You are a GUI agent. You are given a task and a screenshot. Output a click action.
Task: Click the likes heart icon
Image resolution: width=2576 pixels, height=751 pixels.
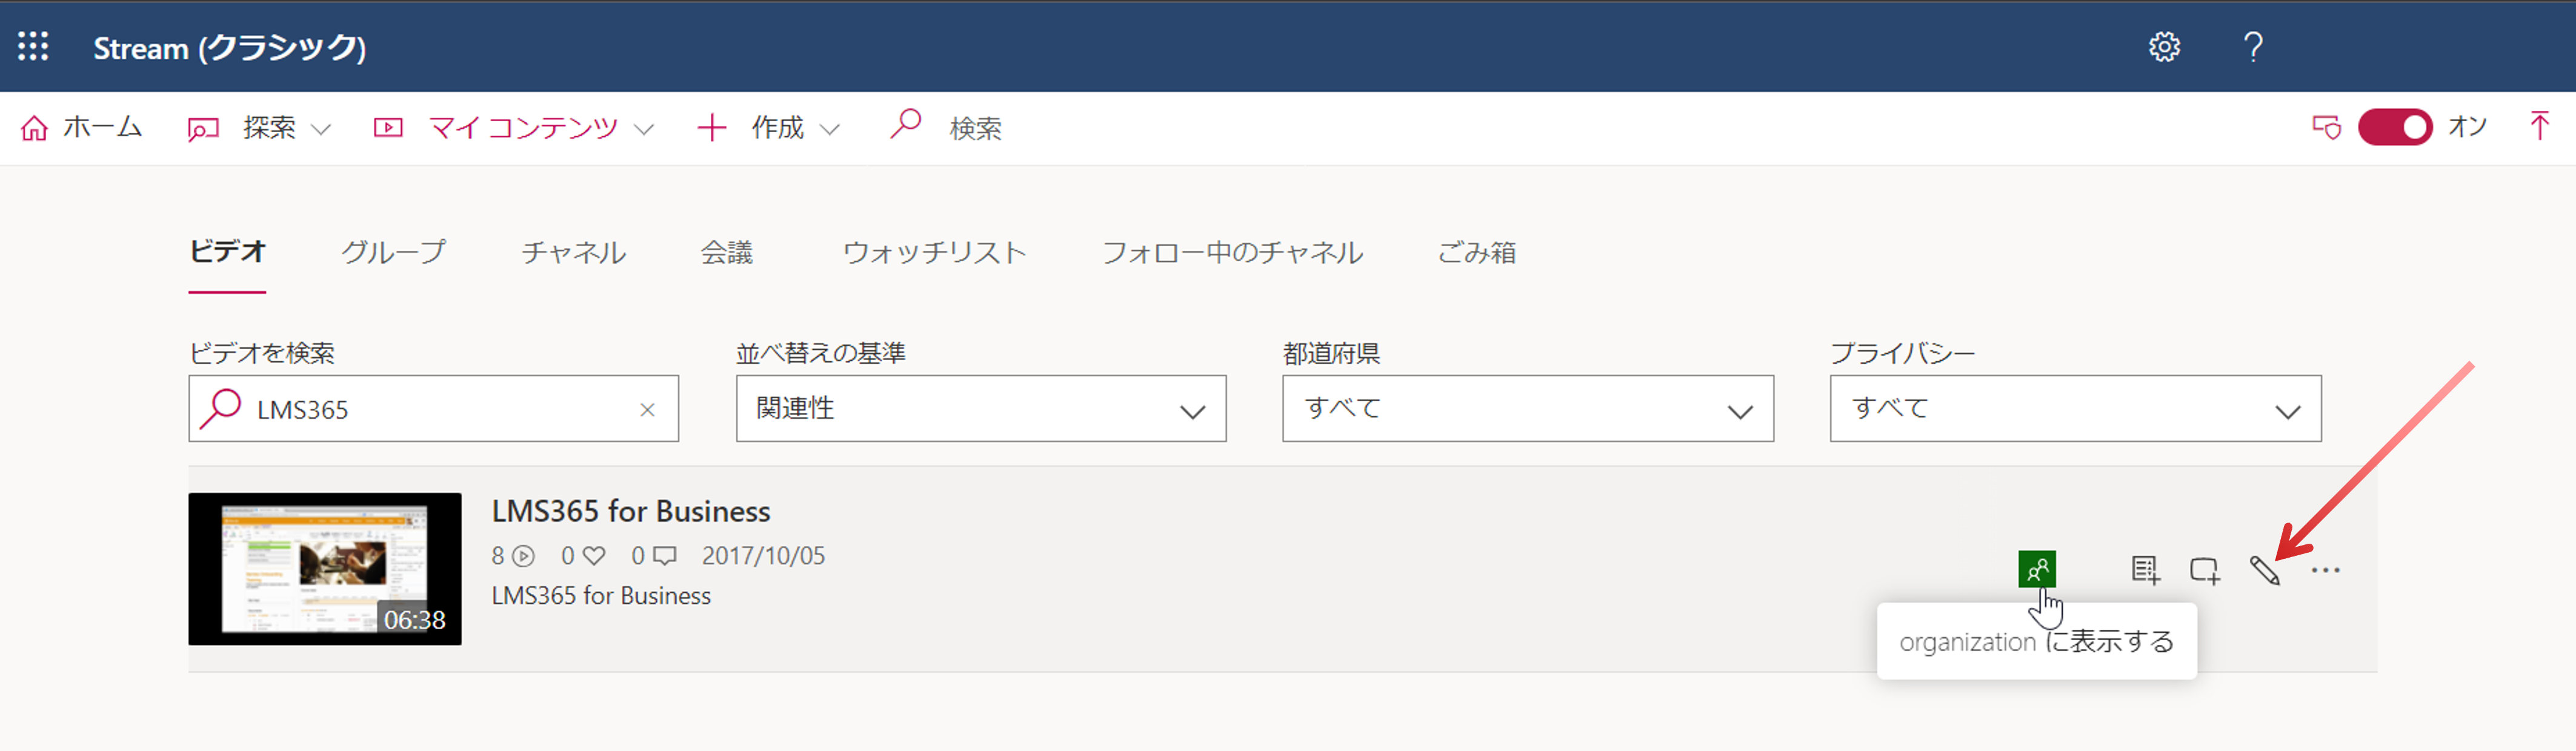594,555
